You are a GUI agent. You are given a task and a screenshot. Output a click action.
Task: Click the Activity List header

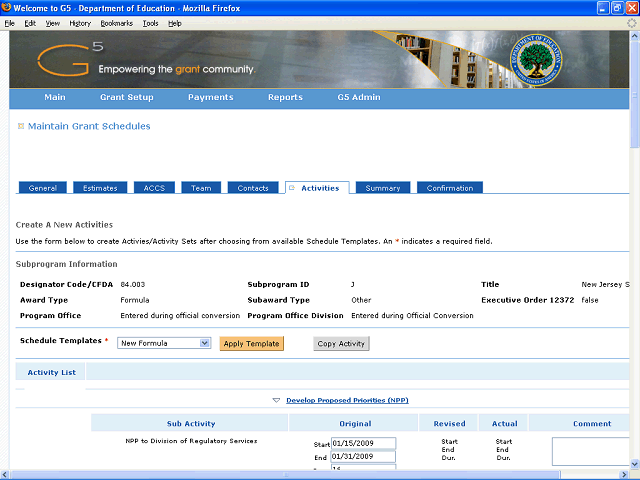coord(51,372)
